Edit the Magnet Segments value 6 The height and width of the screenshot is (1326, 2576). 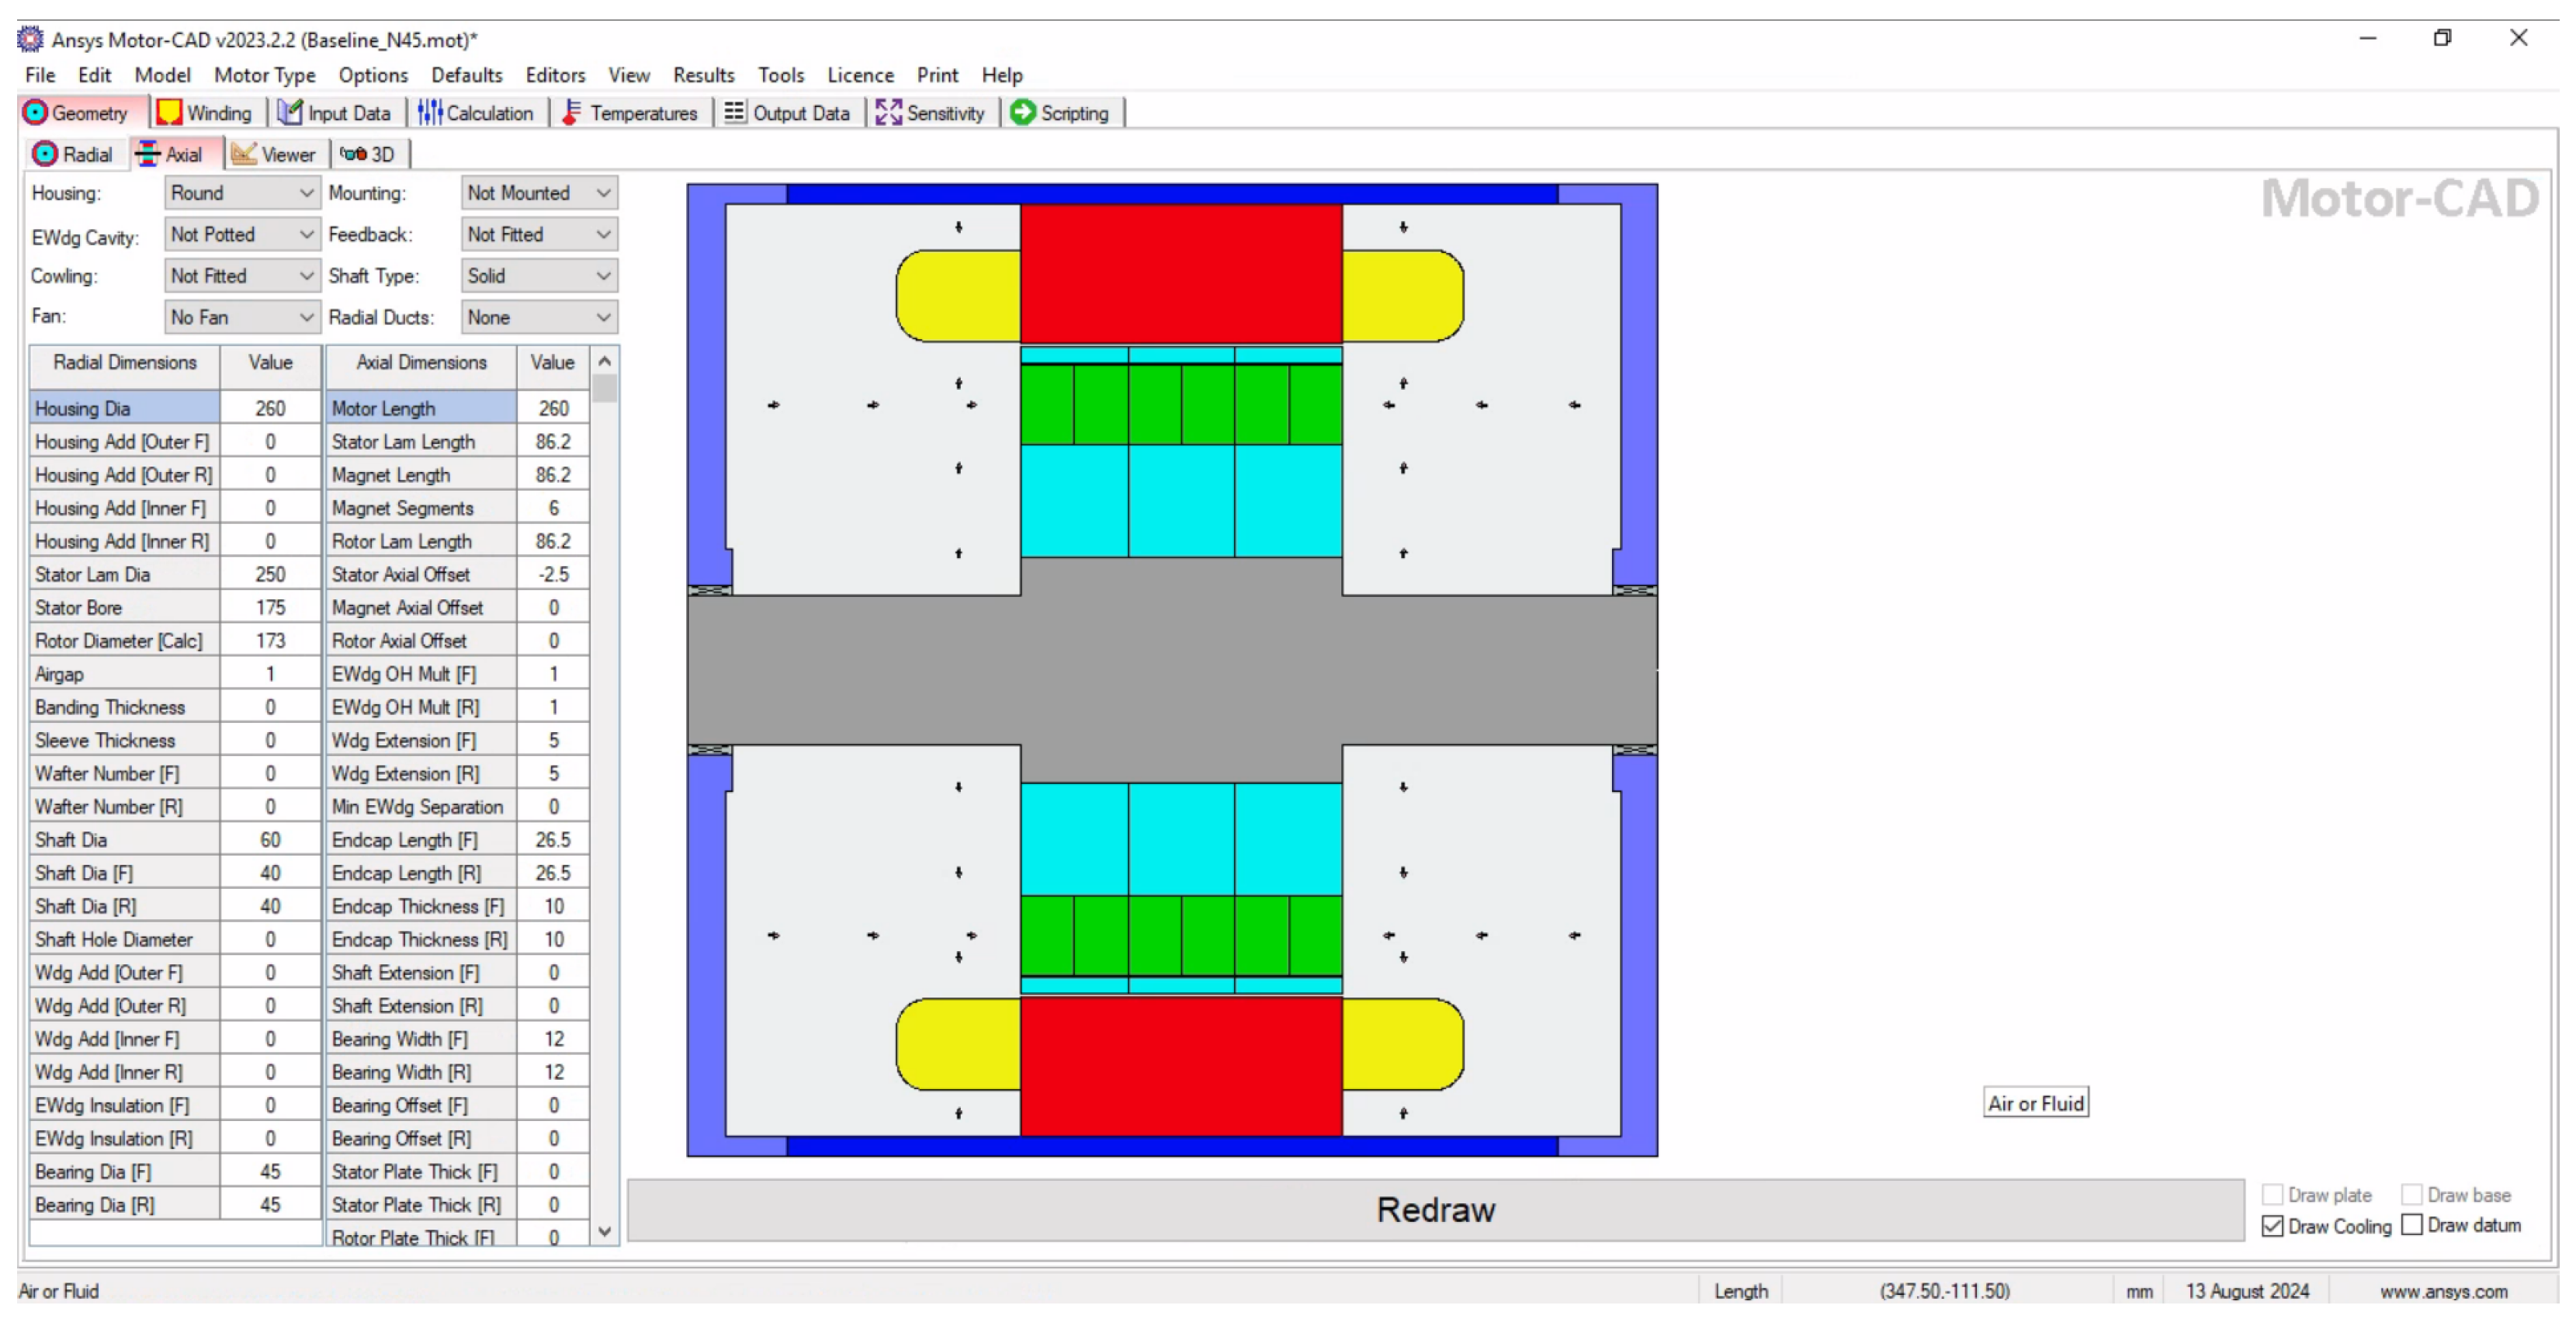pyautogui.click(x=552, y=508)
